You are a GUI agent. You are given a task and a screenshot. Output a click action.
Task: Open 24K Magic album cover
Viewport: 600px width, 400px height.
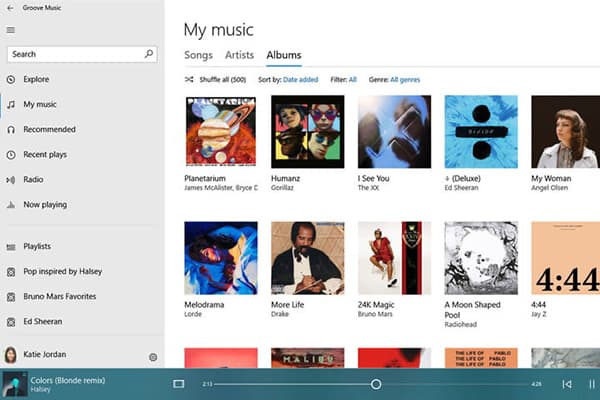pos(395,258)
